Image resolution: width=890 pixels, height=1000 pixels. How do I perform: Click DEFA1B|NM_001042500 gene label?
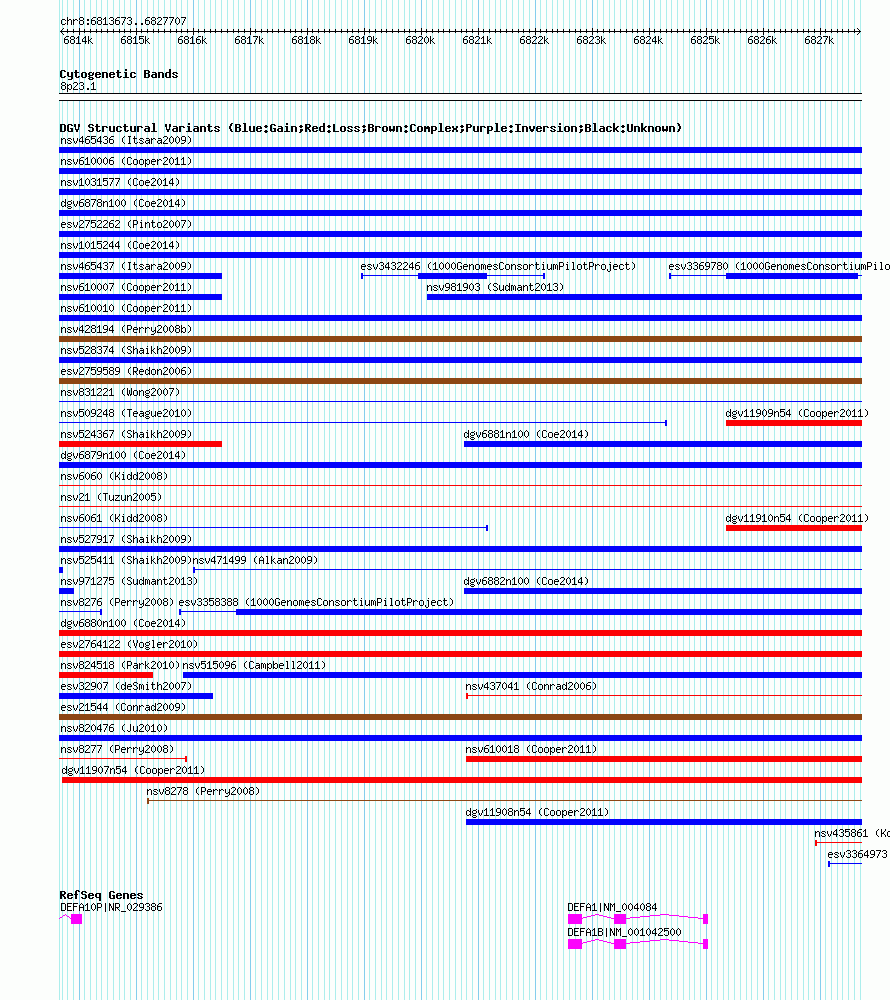(x=625, y=934)
